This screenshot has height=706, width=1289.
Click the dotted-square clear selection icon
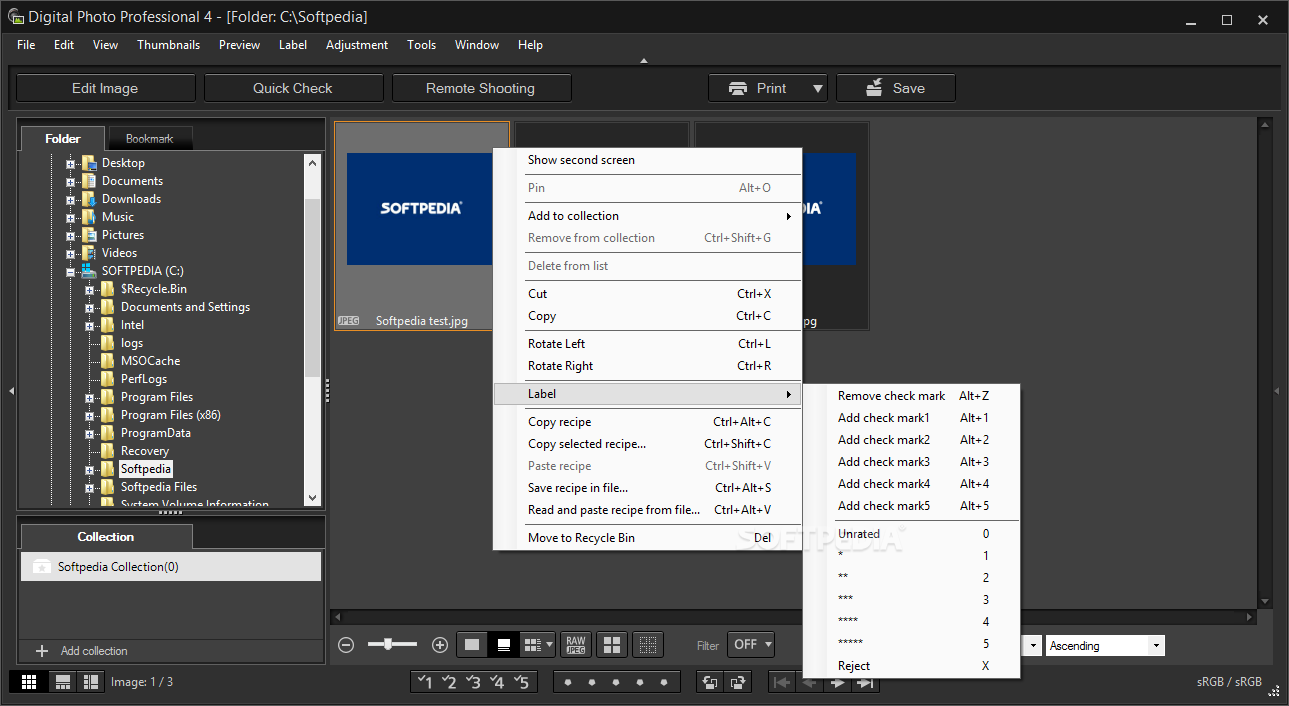648,645
